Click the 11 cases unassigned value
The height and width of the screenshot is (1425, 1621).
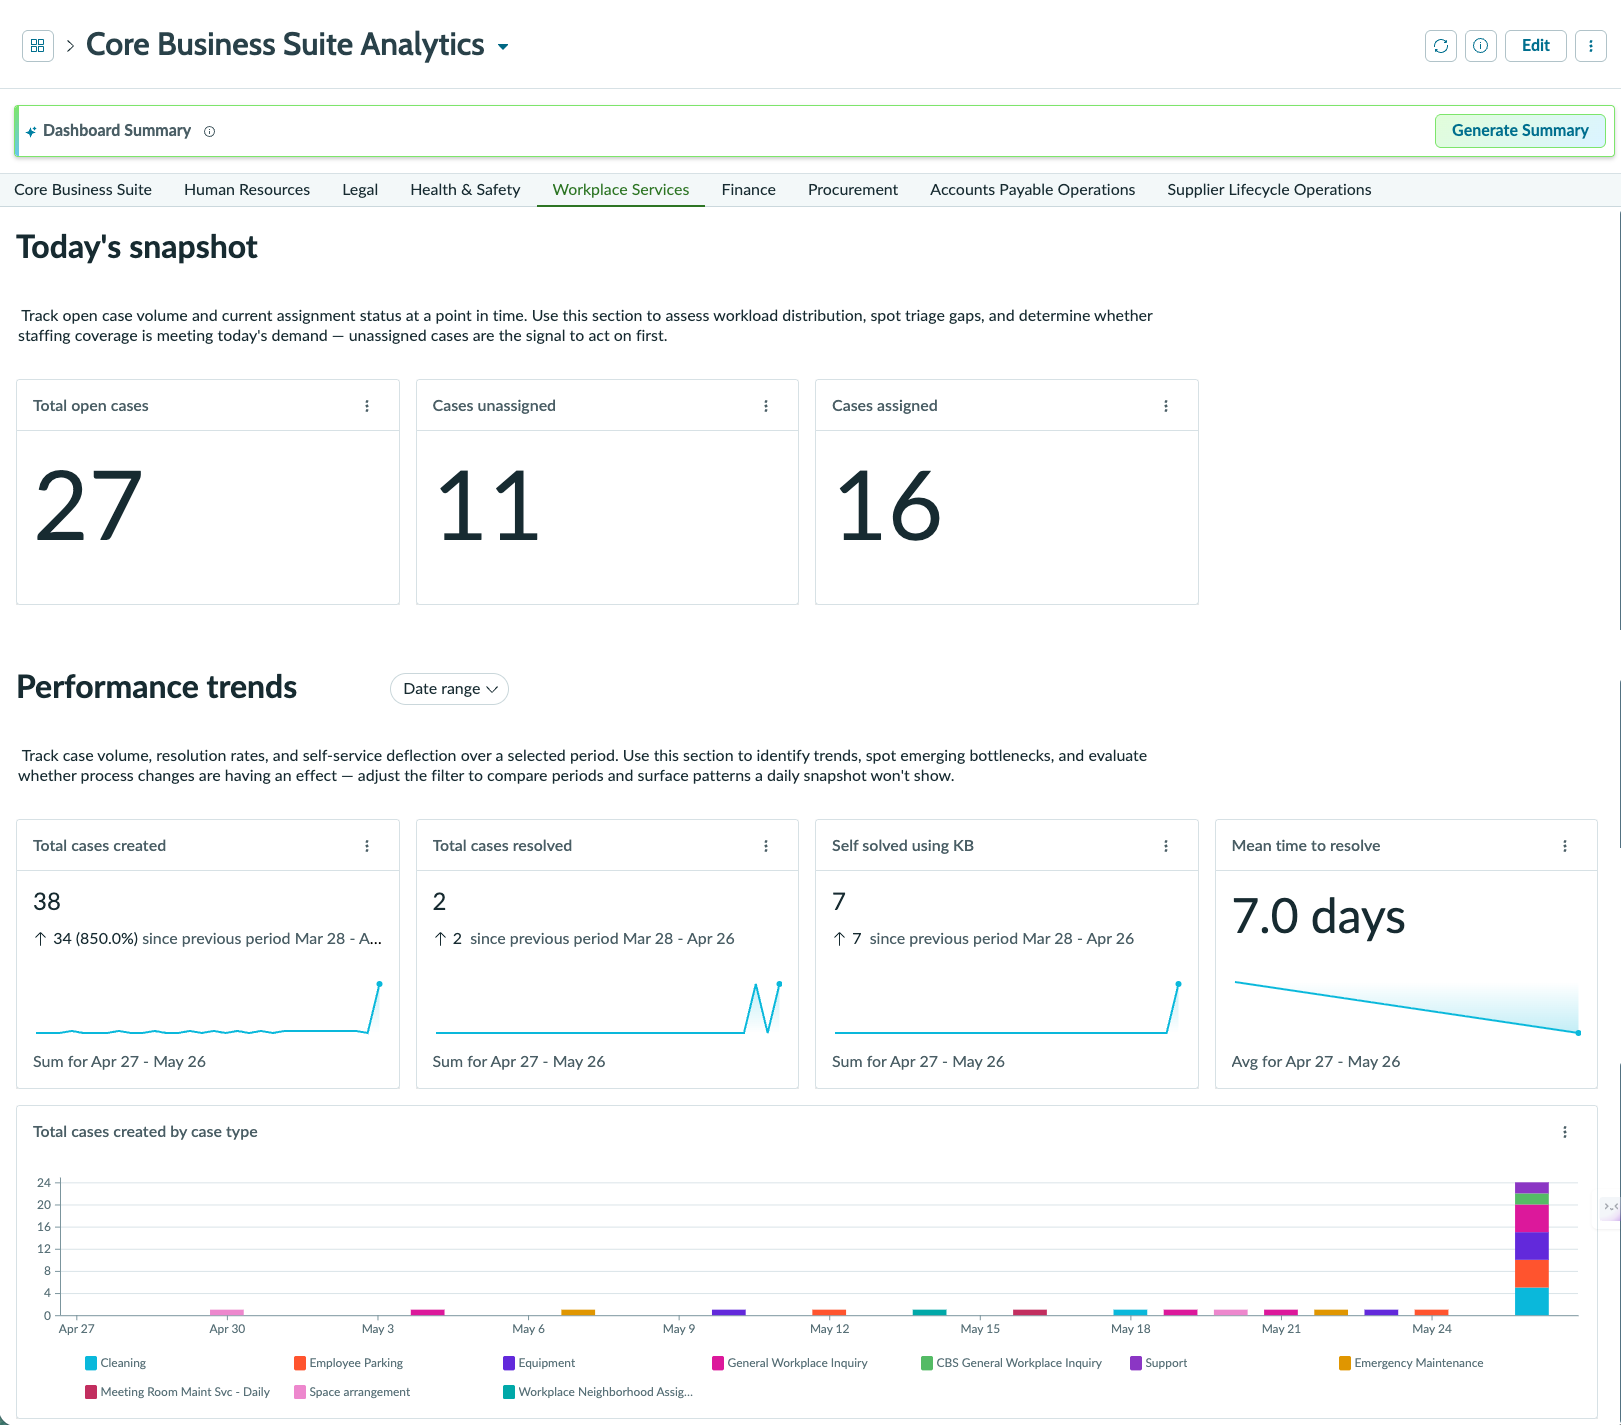click(488, 507)
